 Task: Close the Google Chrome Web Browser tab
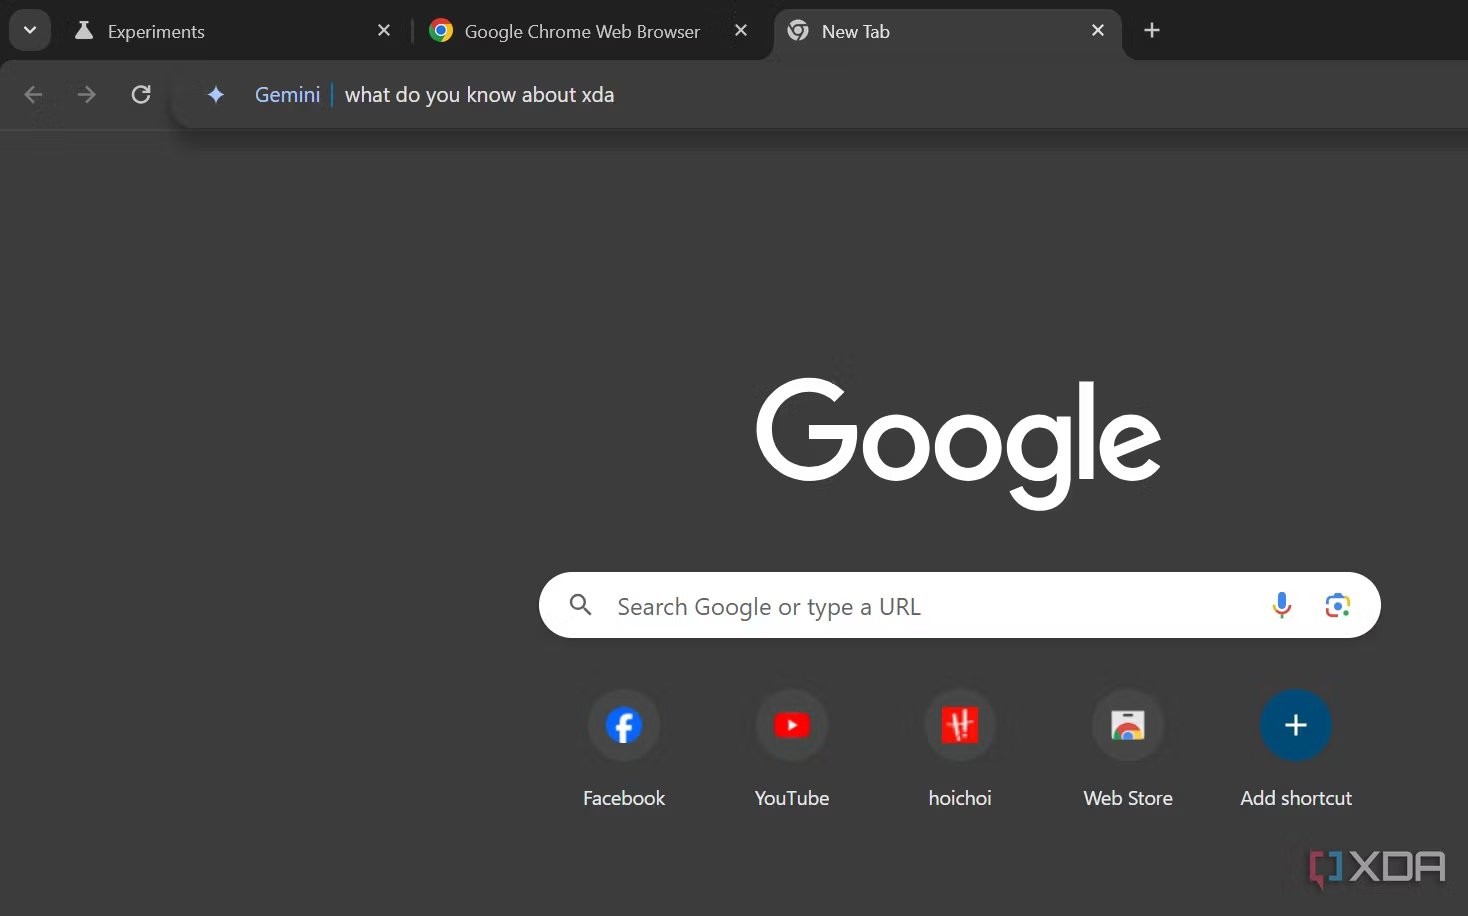(x=741, y=31)
